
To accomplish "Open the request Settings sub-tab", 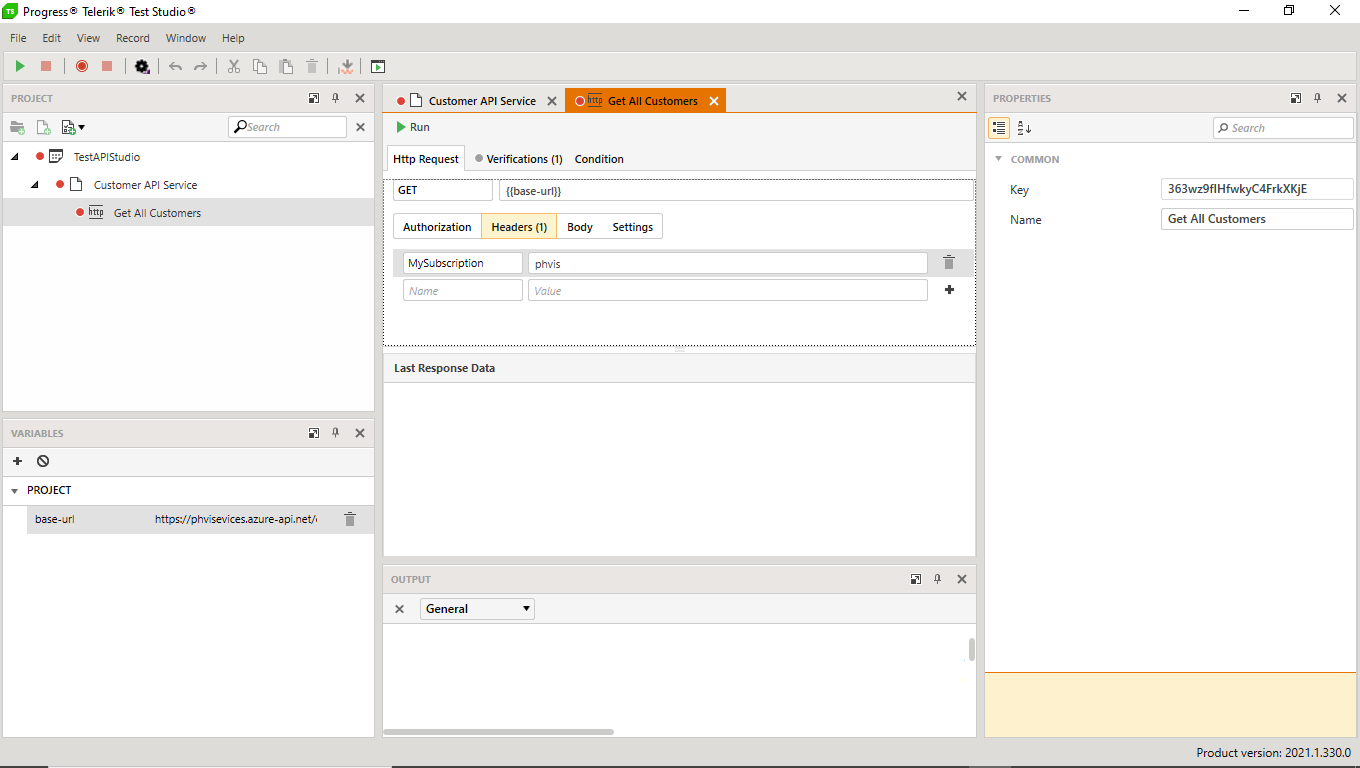I will point(633,227).
